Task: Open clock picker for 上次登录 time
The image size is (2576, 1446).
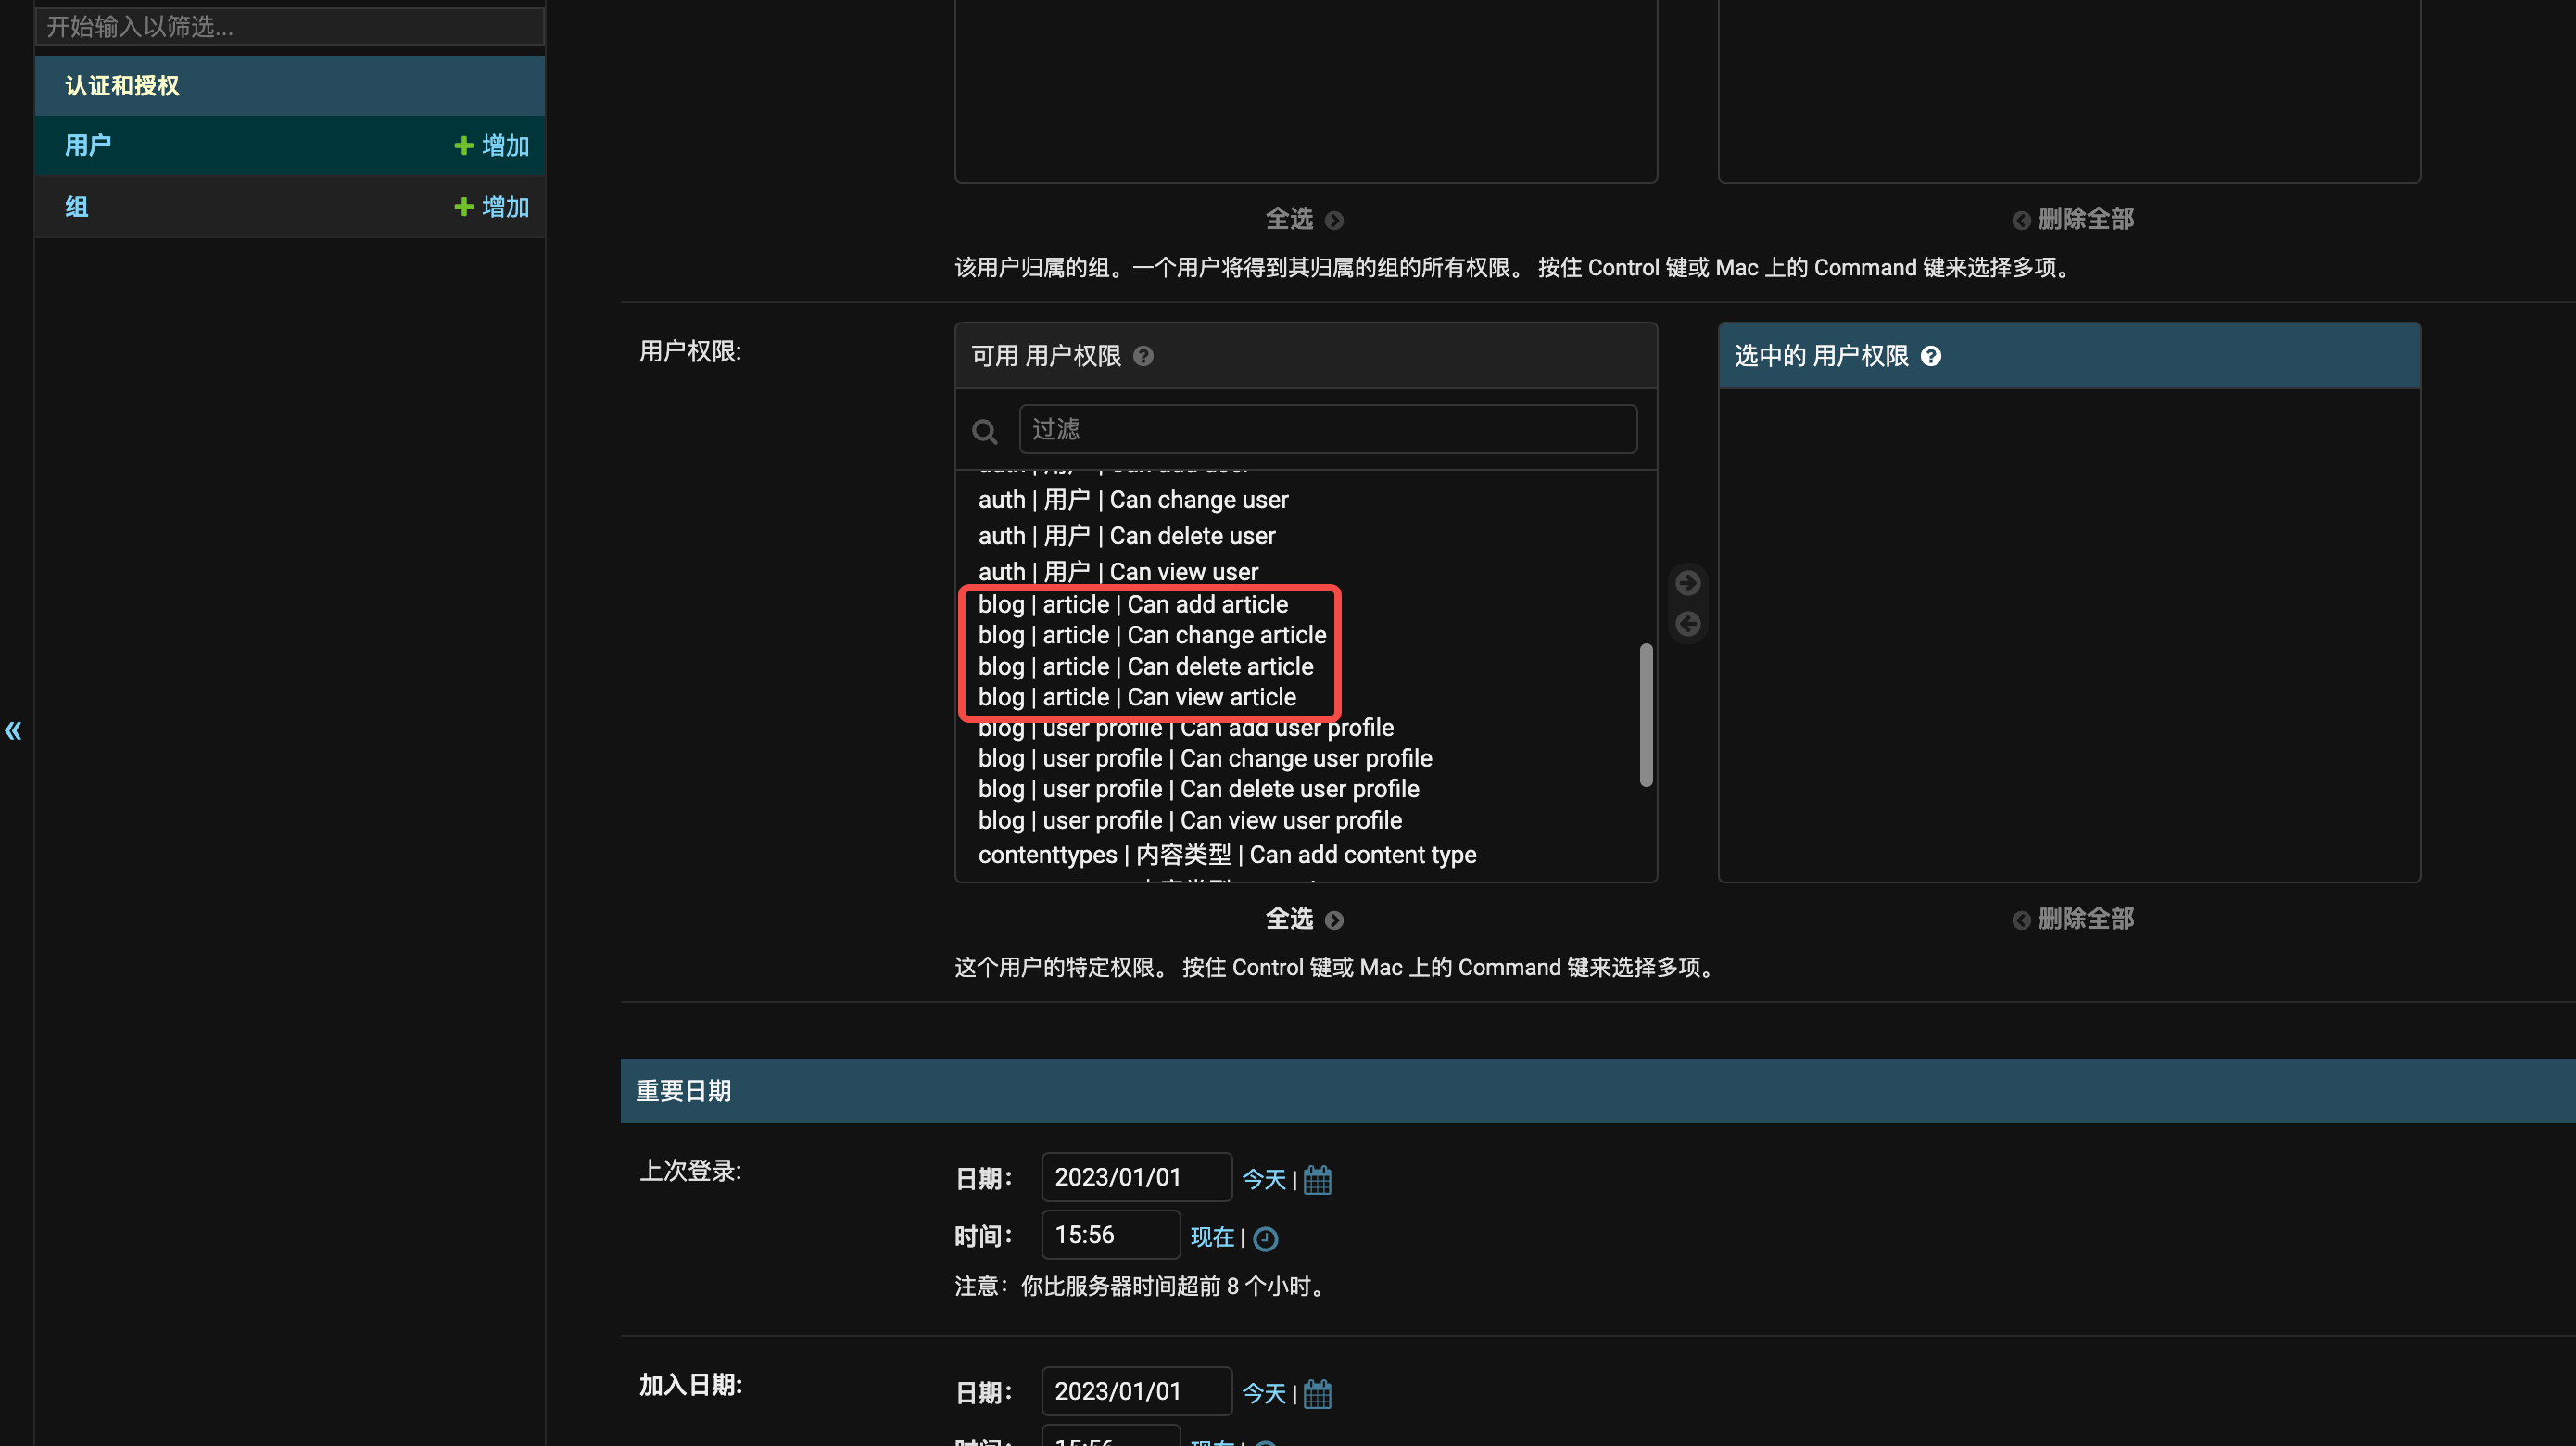Action: (1265, 1238)
